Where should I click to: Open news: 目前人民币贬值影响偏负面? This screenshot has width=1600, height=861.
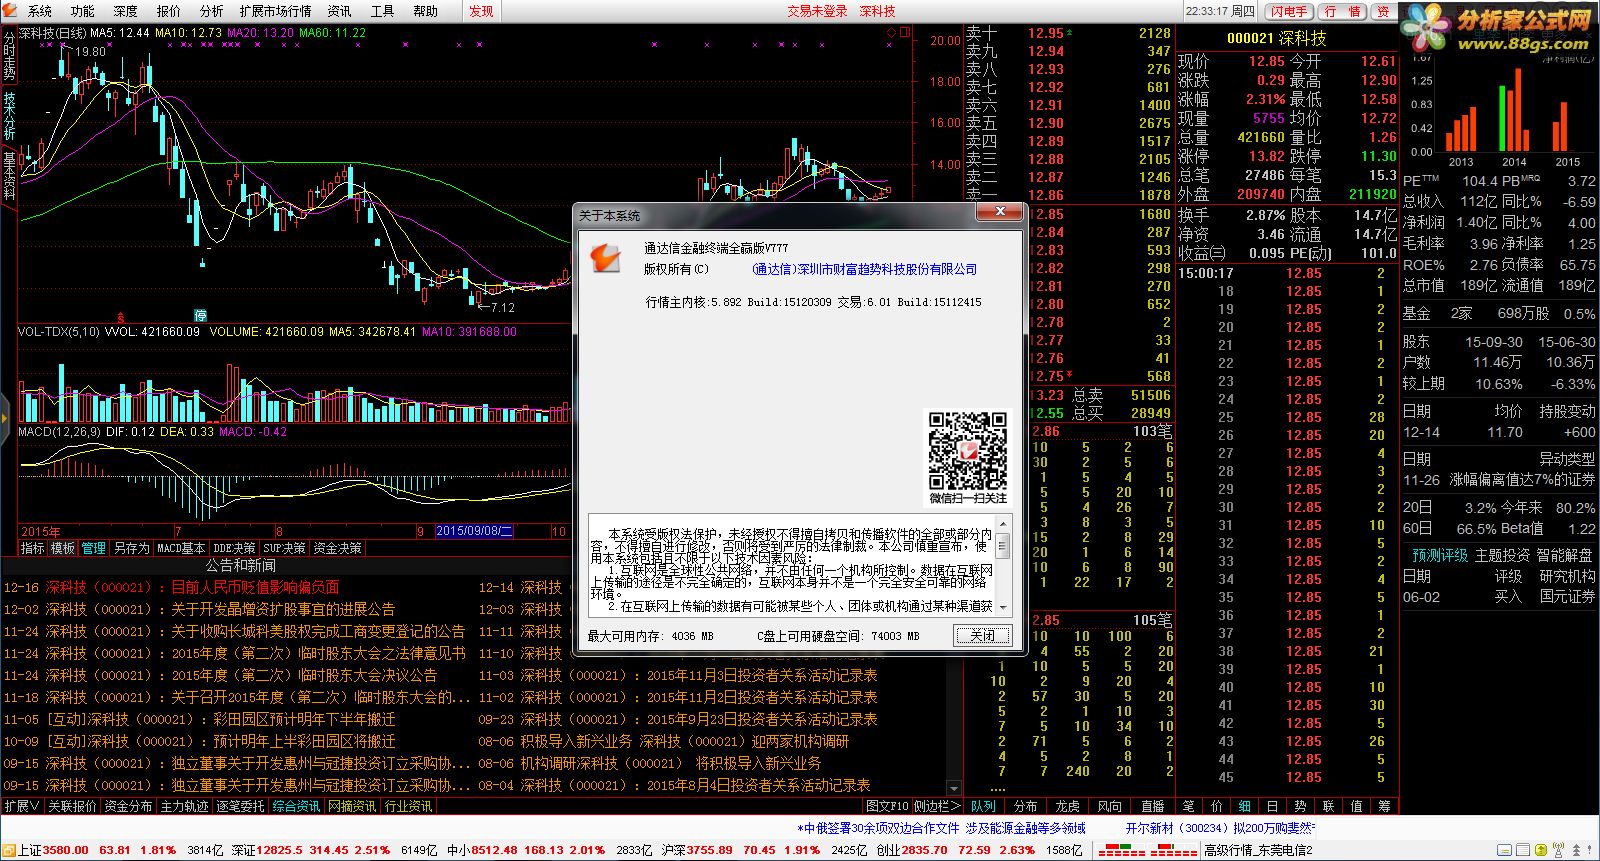tap(255, 587)
